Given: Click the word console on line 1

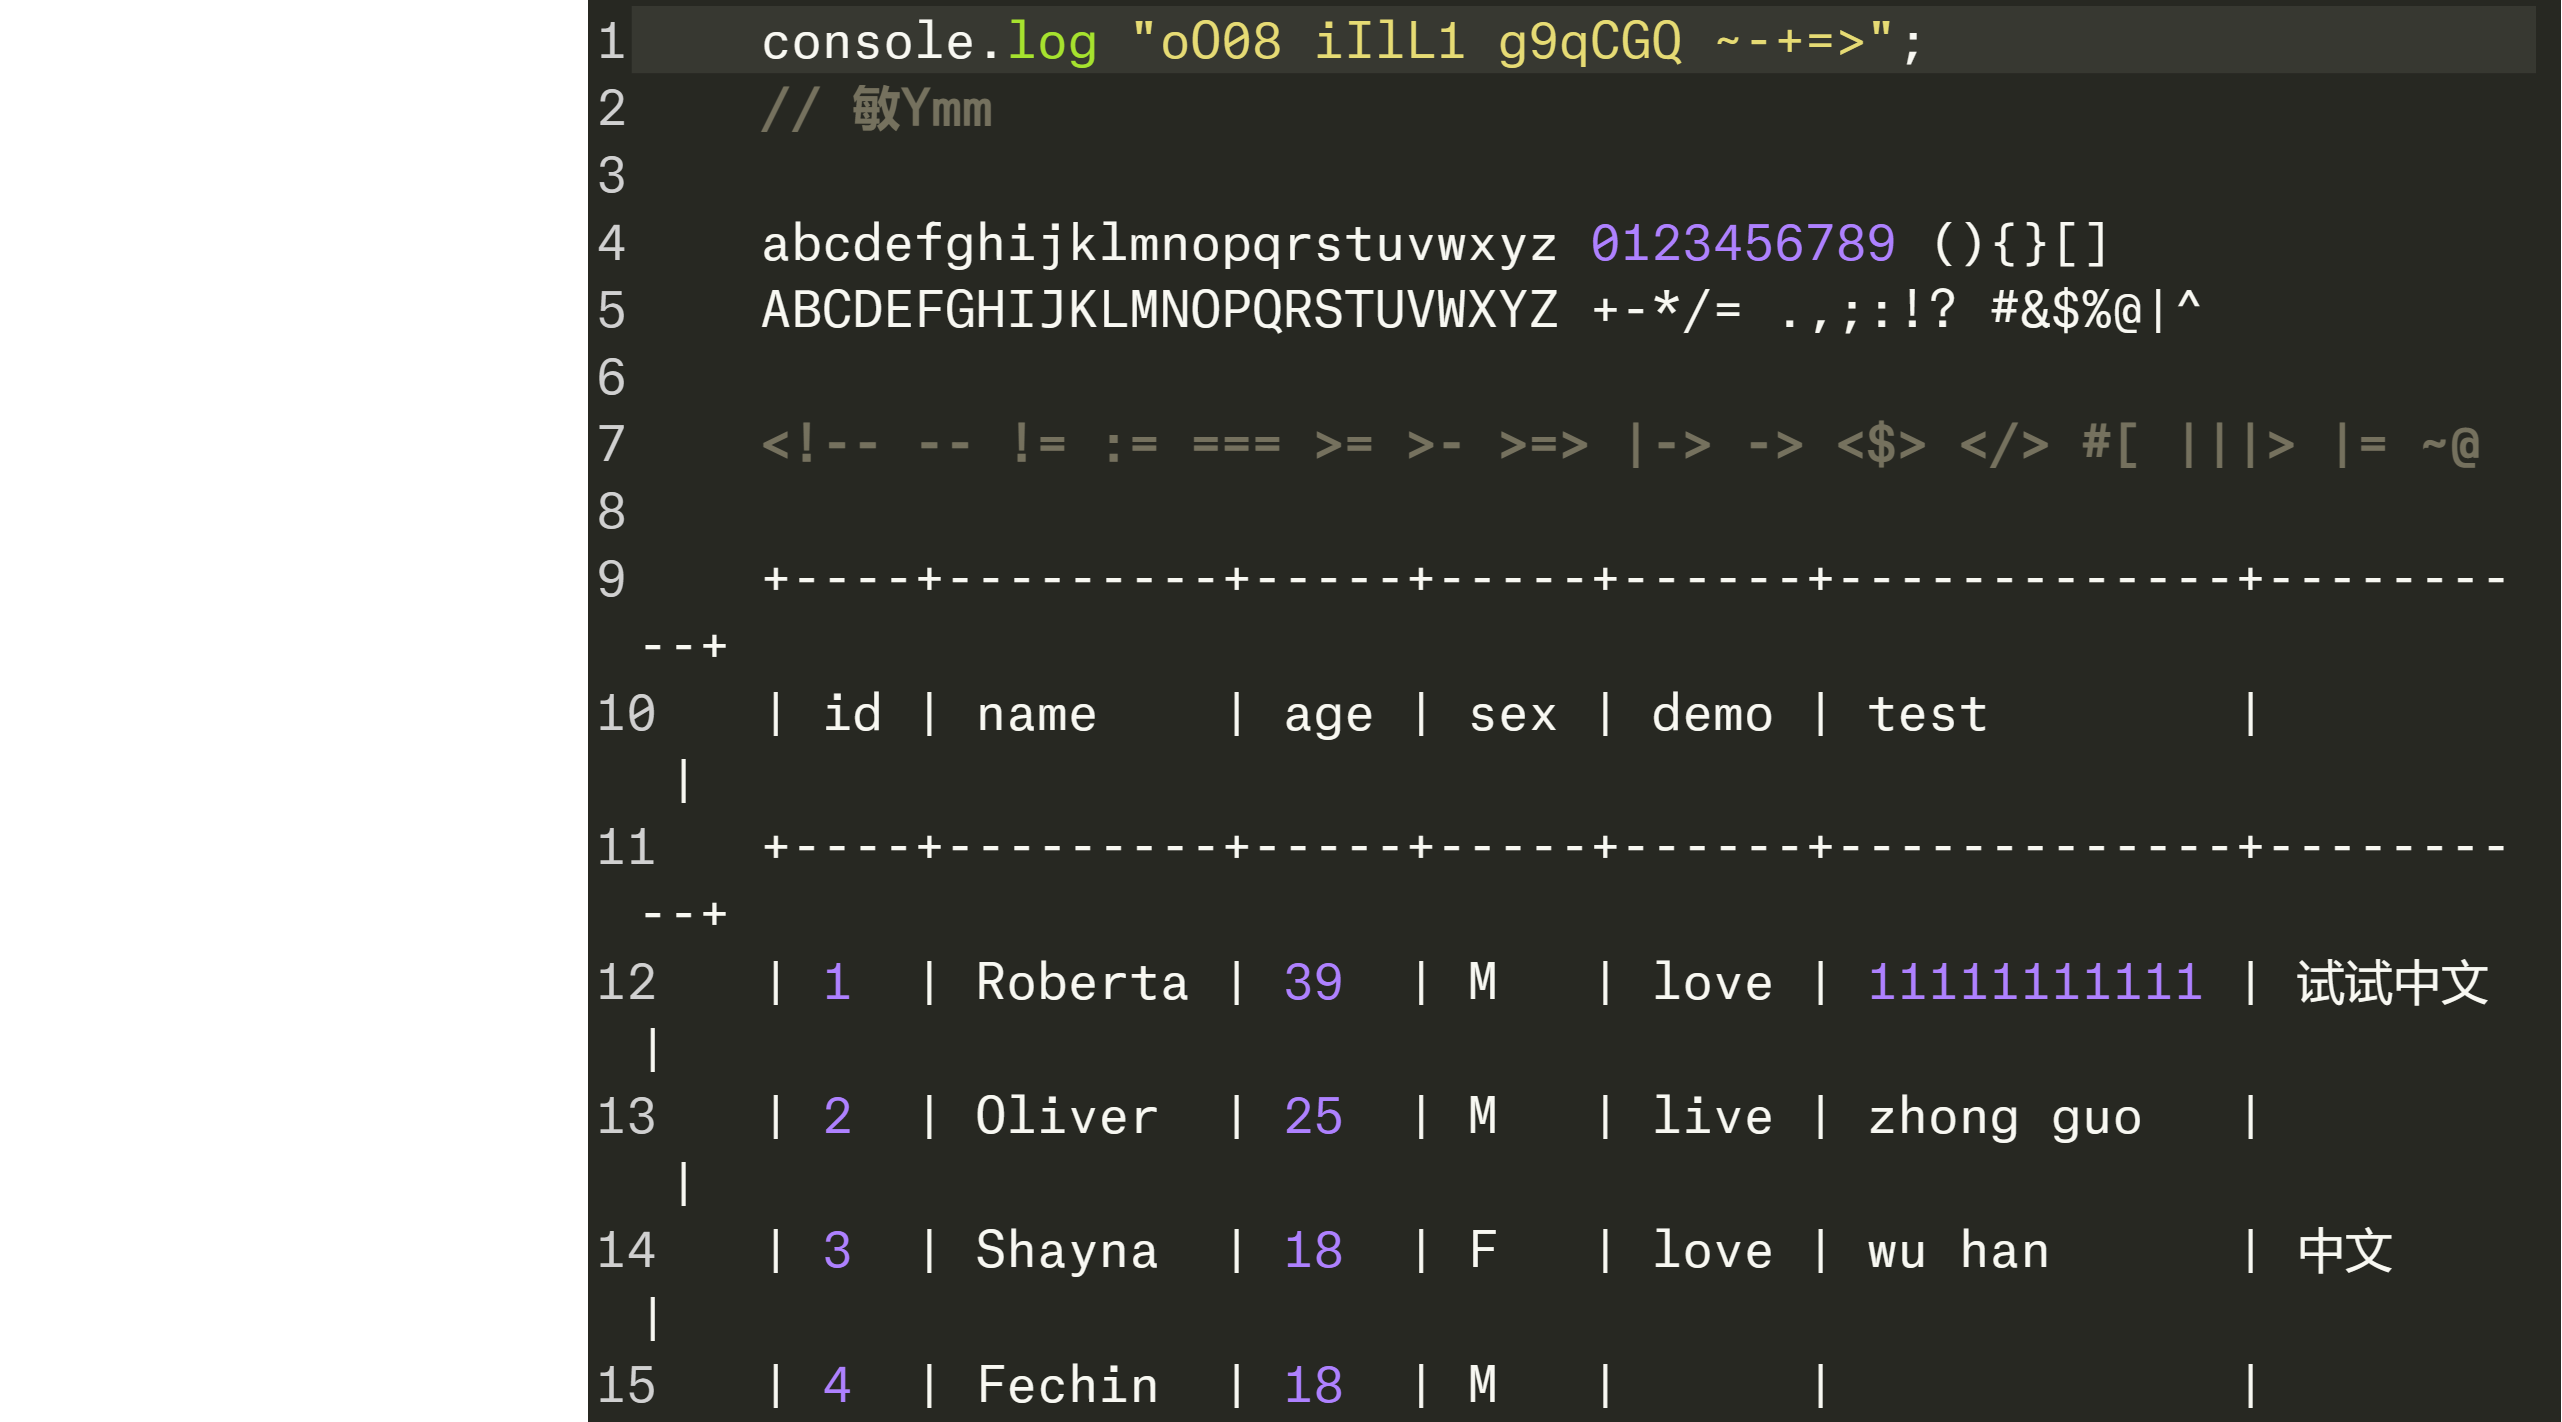Looking at the screenshot, I should click(x=868, y=43).
